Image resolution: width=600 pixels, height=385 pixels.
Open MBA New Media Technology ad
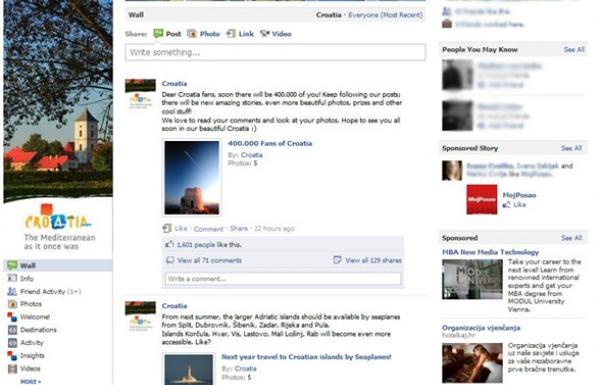pyautogui.click(x=490, y=252)
